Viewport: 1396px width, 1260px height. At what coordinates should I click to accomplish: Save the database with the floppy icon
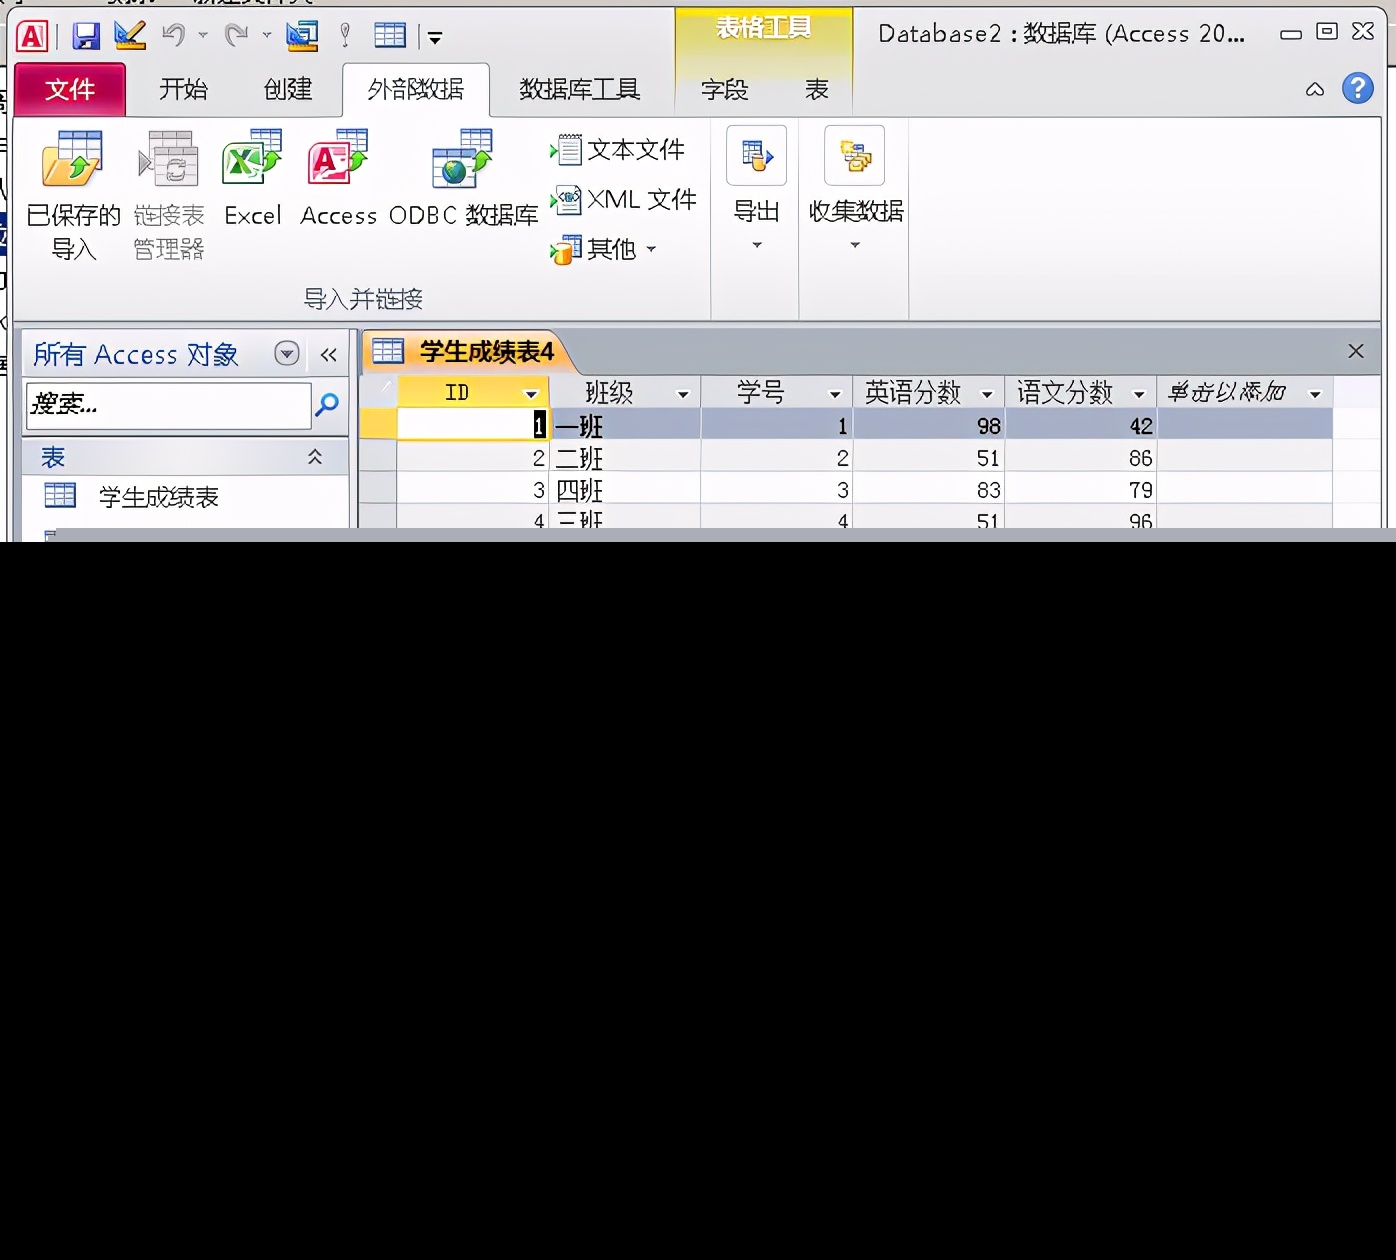point(86,37)
